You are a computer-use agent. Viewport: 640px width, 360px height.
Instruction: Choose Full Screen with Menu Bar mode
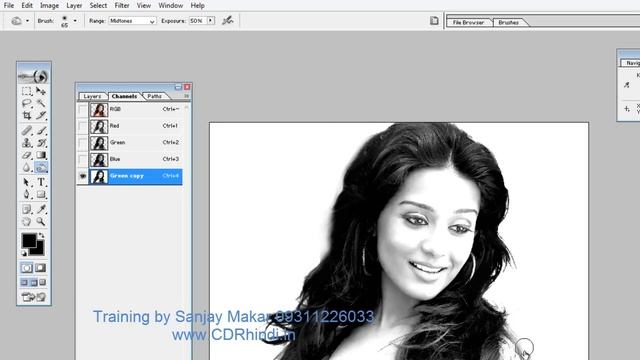[34, 282]
